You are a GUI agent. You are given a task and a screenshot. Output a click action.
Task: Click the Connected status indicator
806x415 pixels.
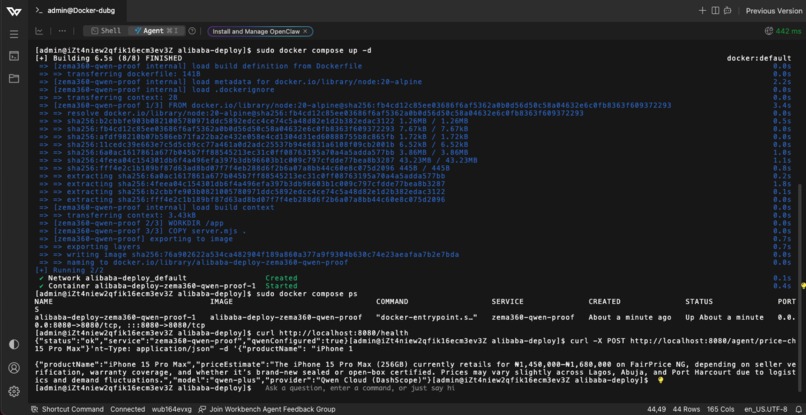click(x=127, y=409)
